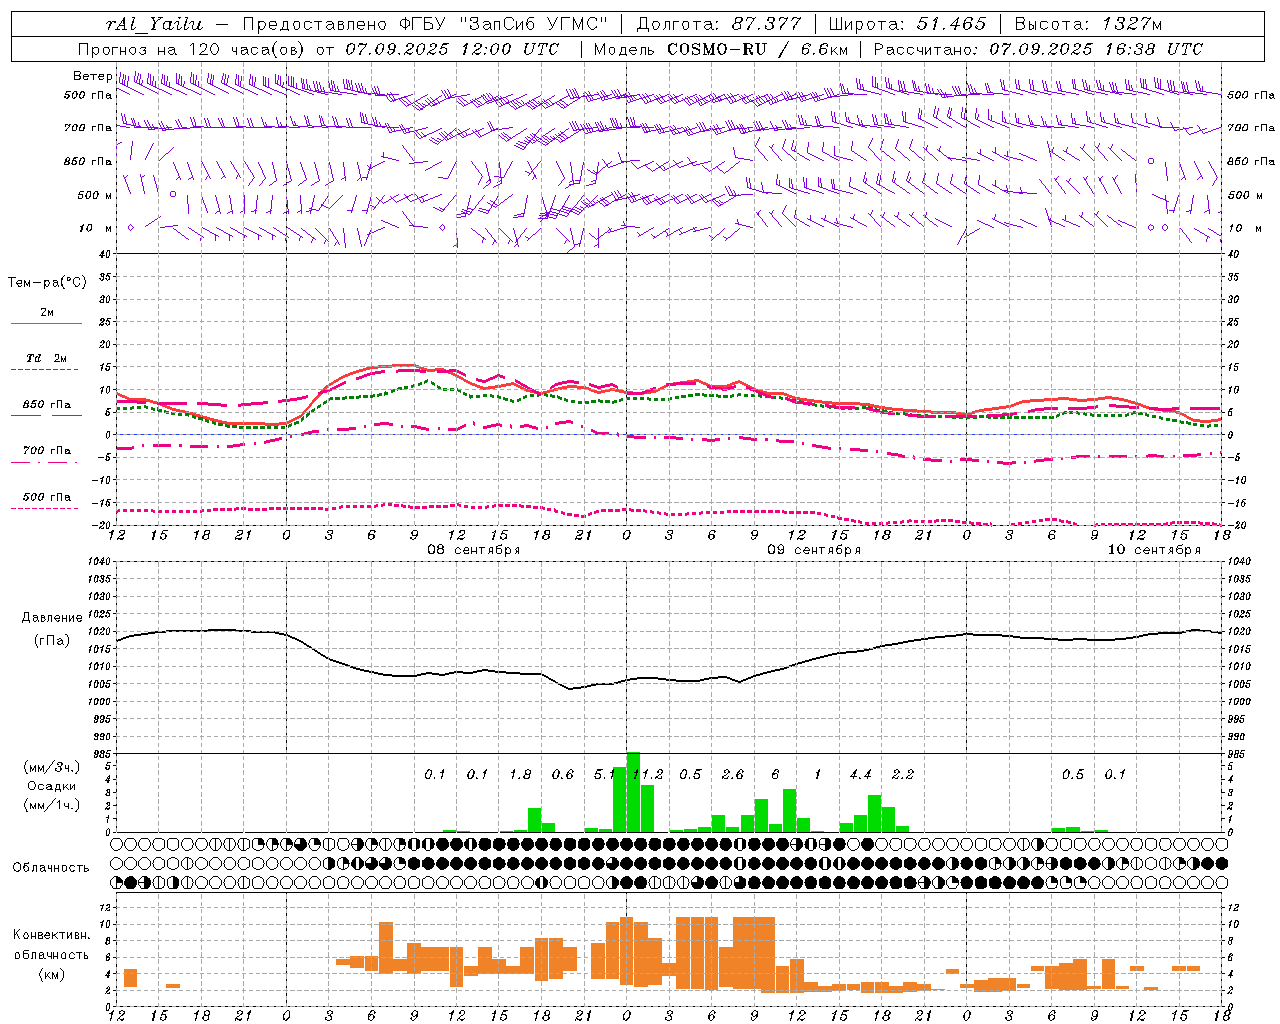Click the left 850 гПа wind level label
This screenshot has height=1024, width=1280.
pyautogui.click(x=88, y=161)
